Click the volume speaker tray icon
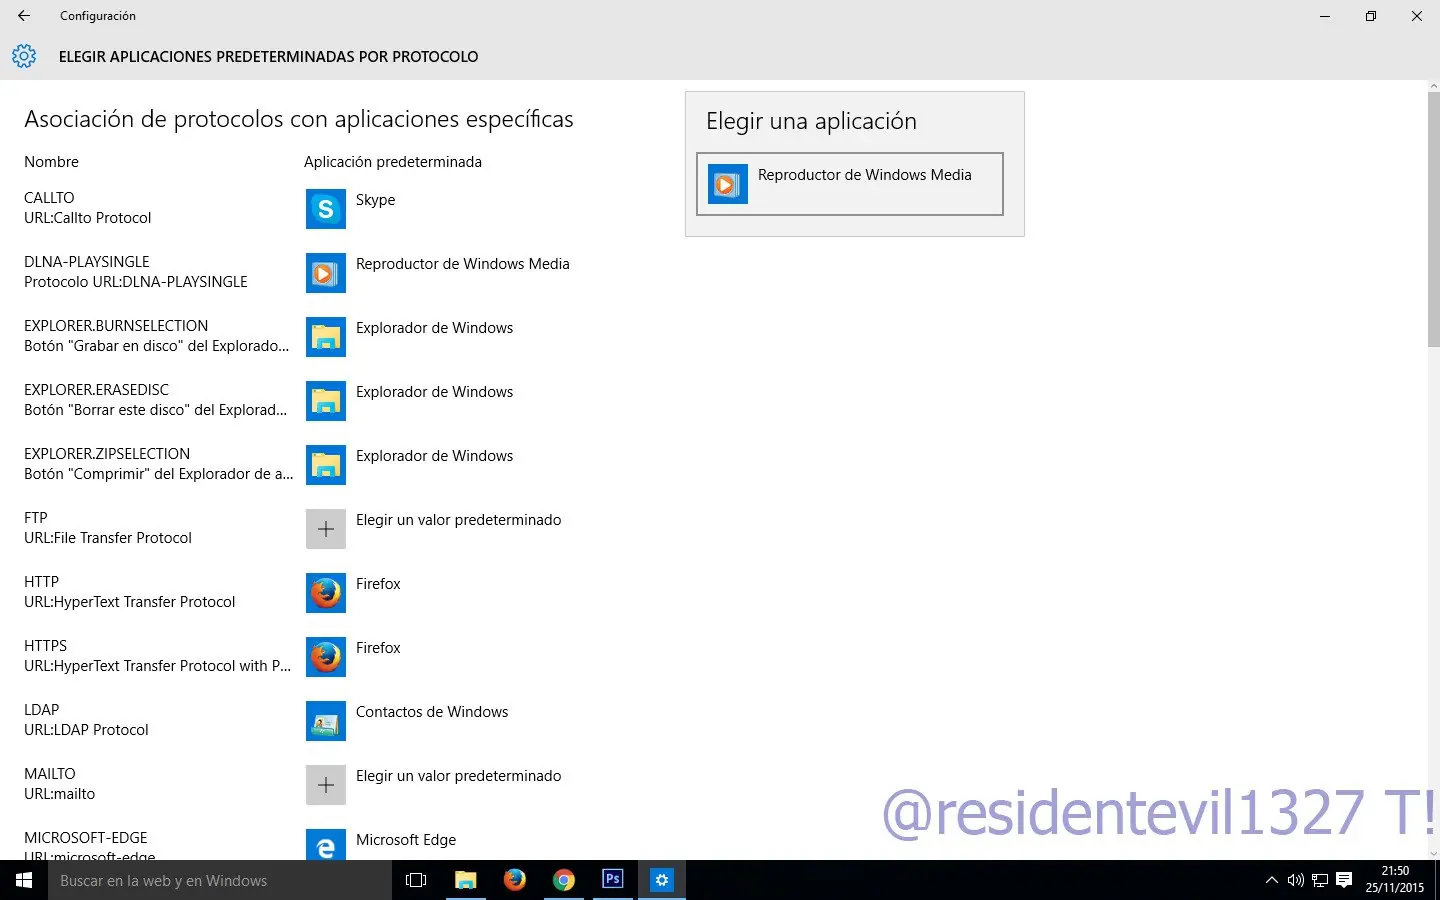The image size is (1440, 900). (1296, 880)
